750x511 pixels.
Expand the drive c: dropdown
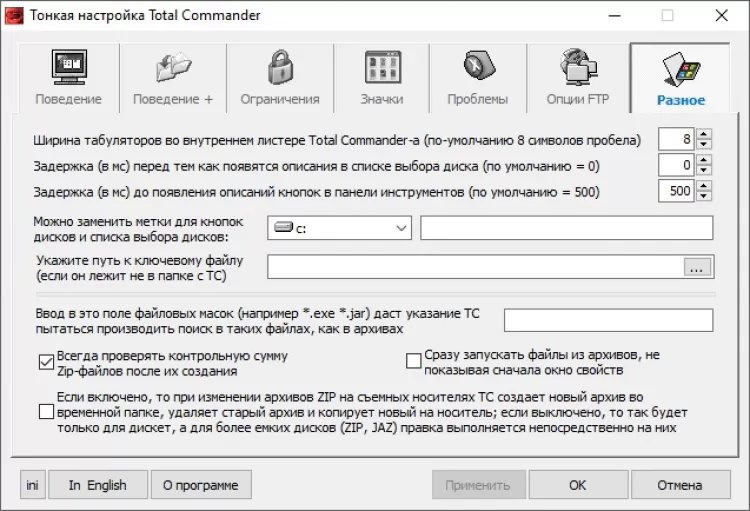coord(400,228)
